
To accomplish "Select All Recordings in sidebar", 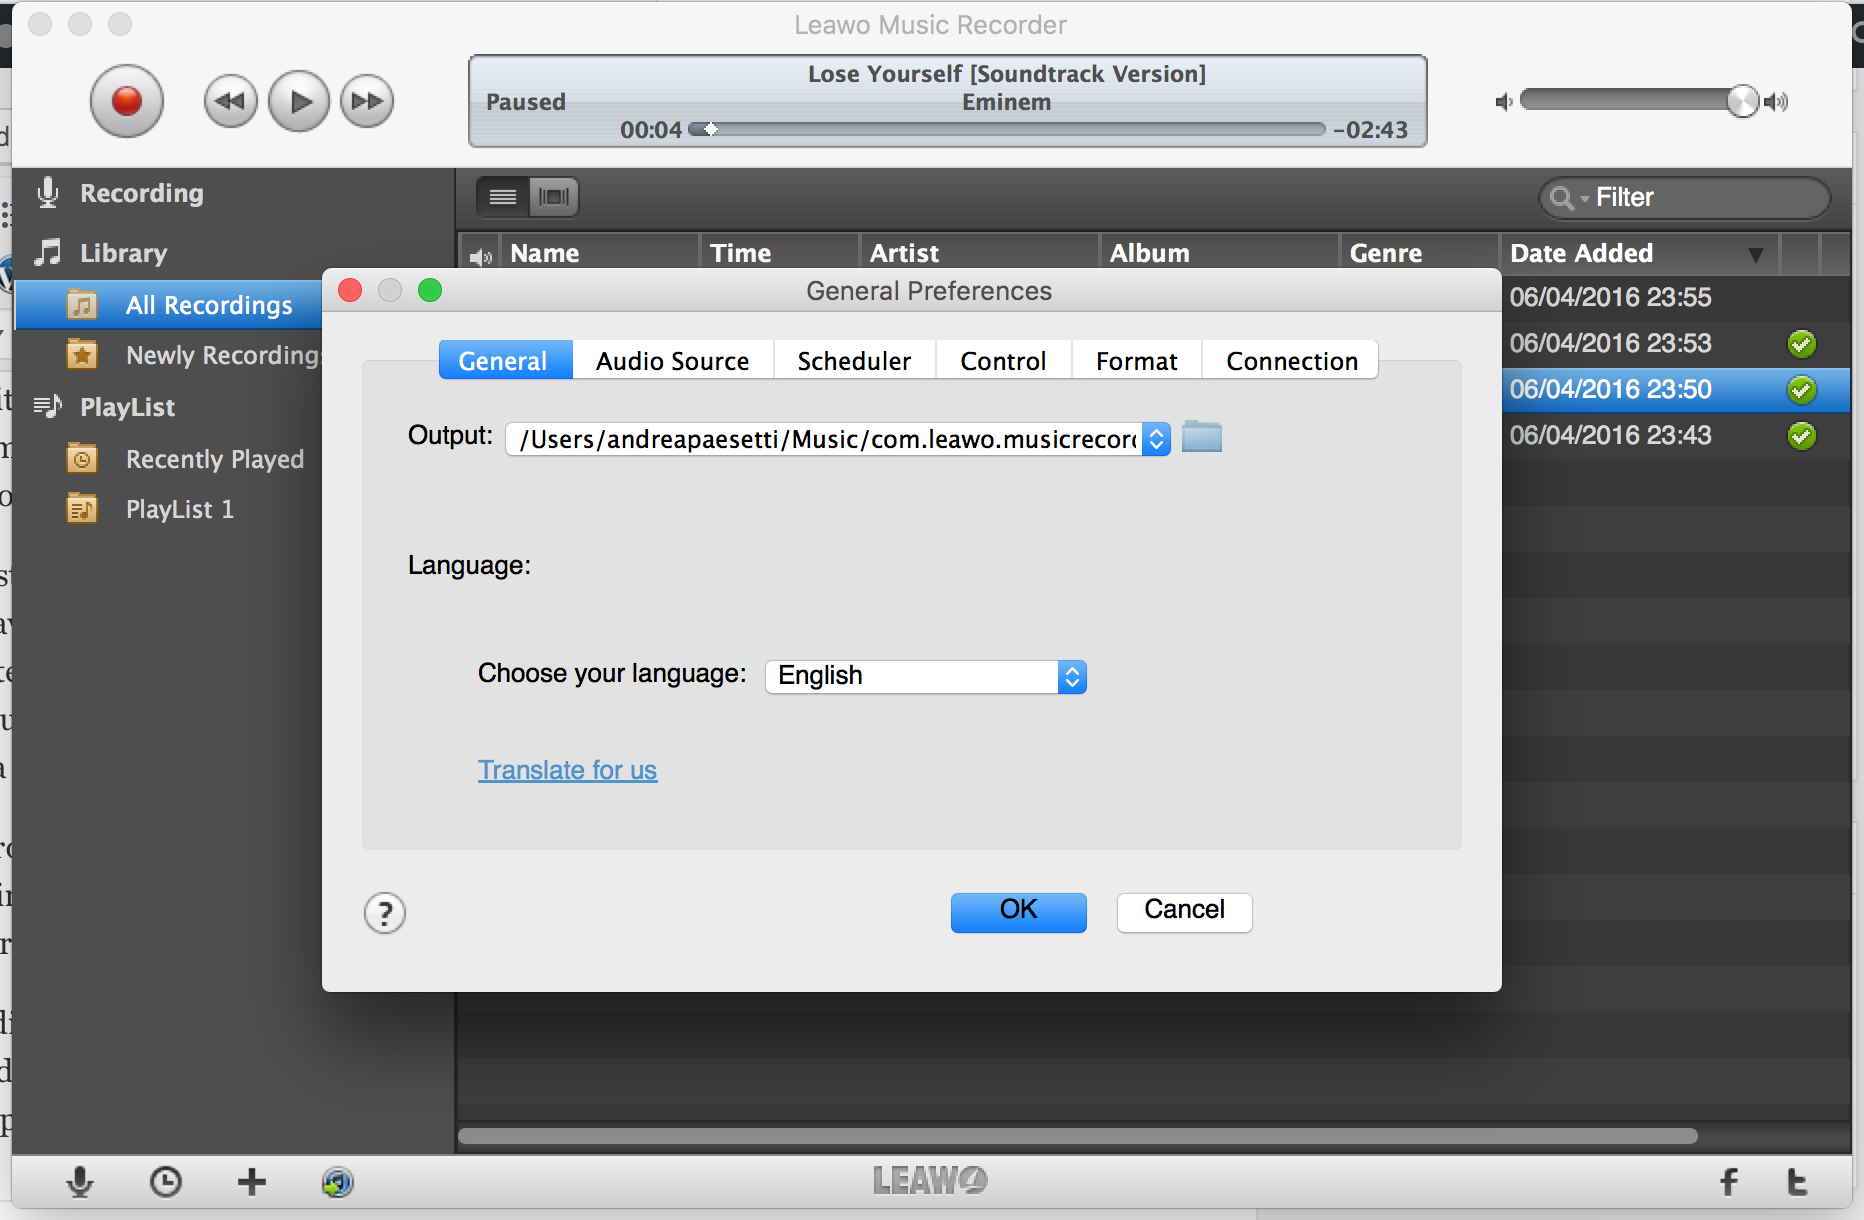I will point(169,305).
